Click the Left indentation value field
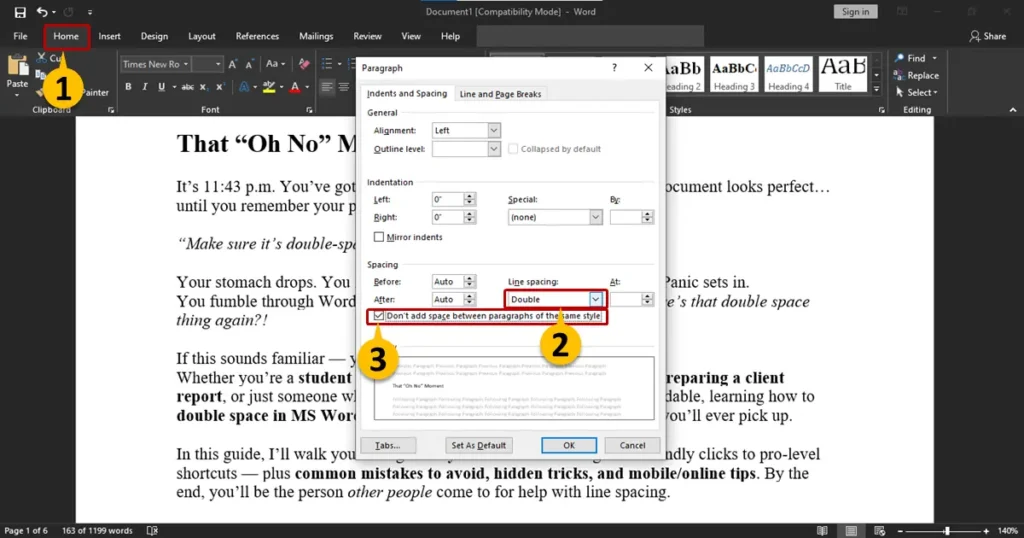This screenshot has height=538, width=1024. pyautogui.click(x=447, y=199)
